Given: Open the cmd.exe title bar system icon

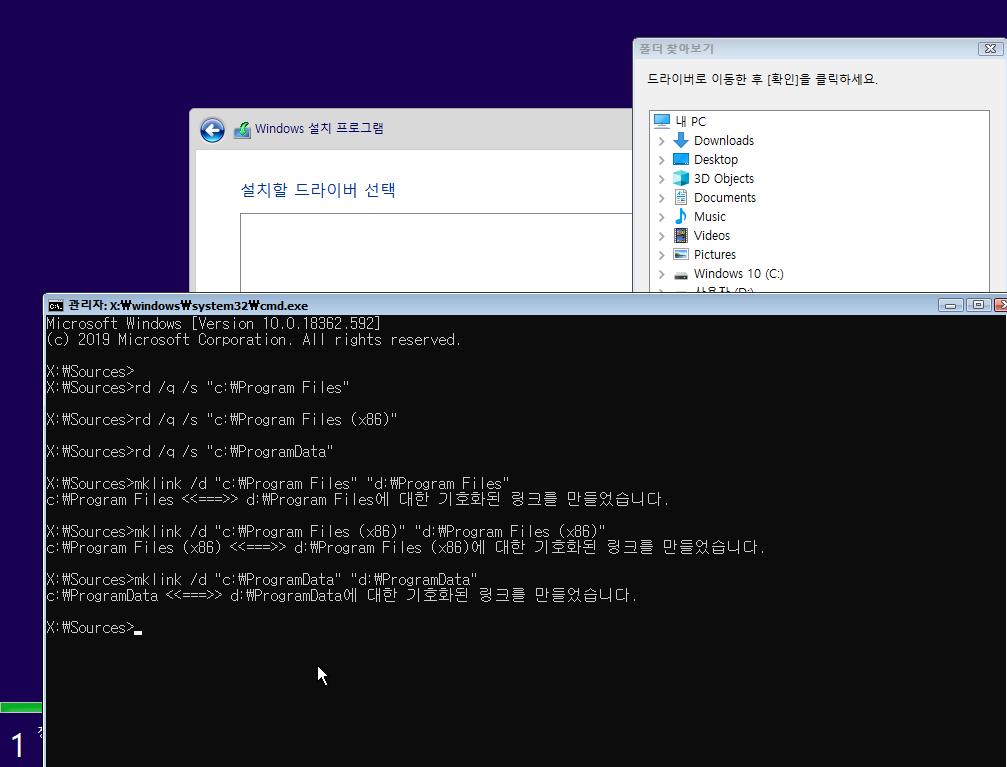Looking at the screenshot, I should (x=56, y=306).
